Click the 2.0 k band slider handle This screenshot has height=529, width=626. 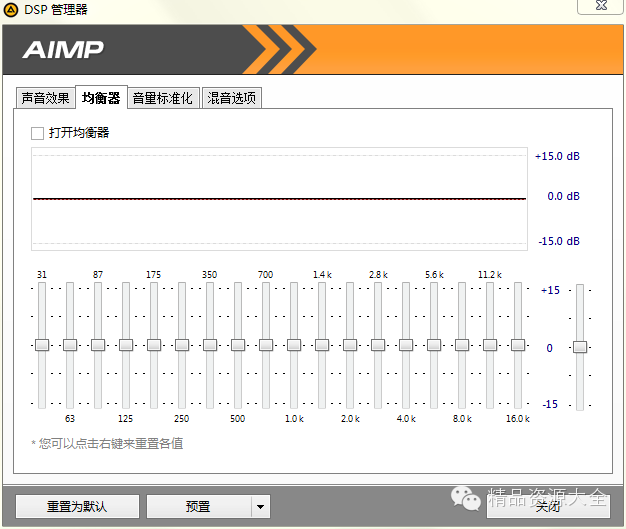tap(350, 345)
